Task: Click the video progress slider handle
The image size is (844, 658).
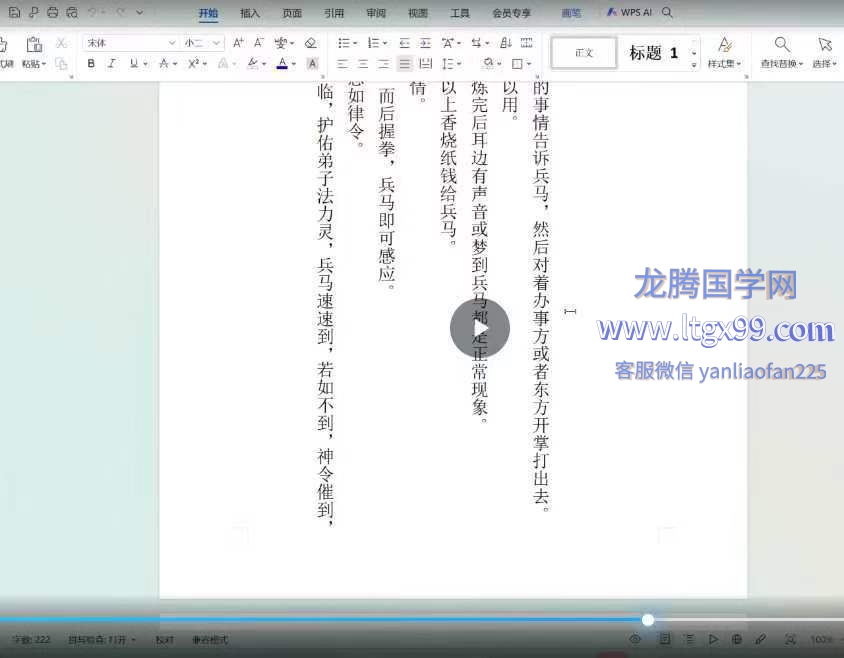Action: [648, 620]
